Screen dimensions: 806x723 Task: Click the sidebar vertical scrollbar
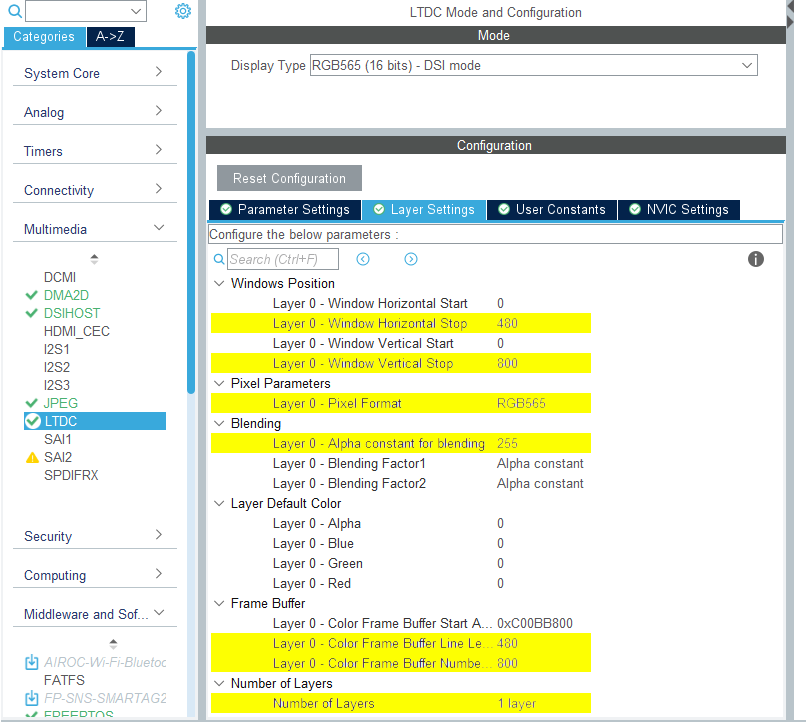(191, 220)
